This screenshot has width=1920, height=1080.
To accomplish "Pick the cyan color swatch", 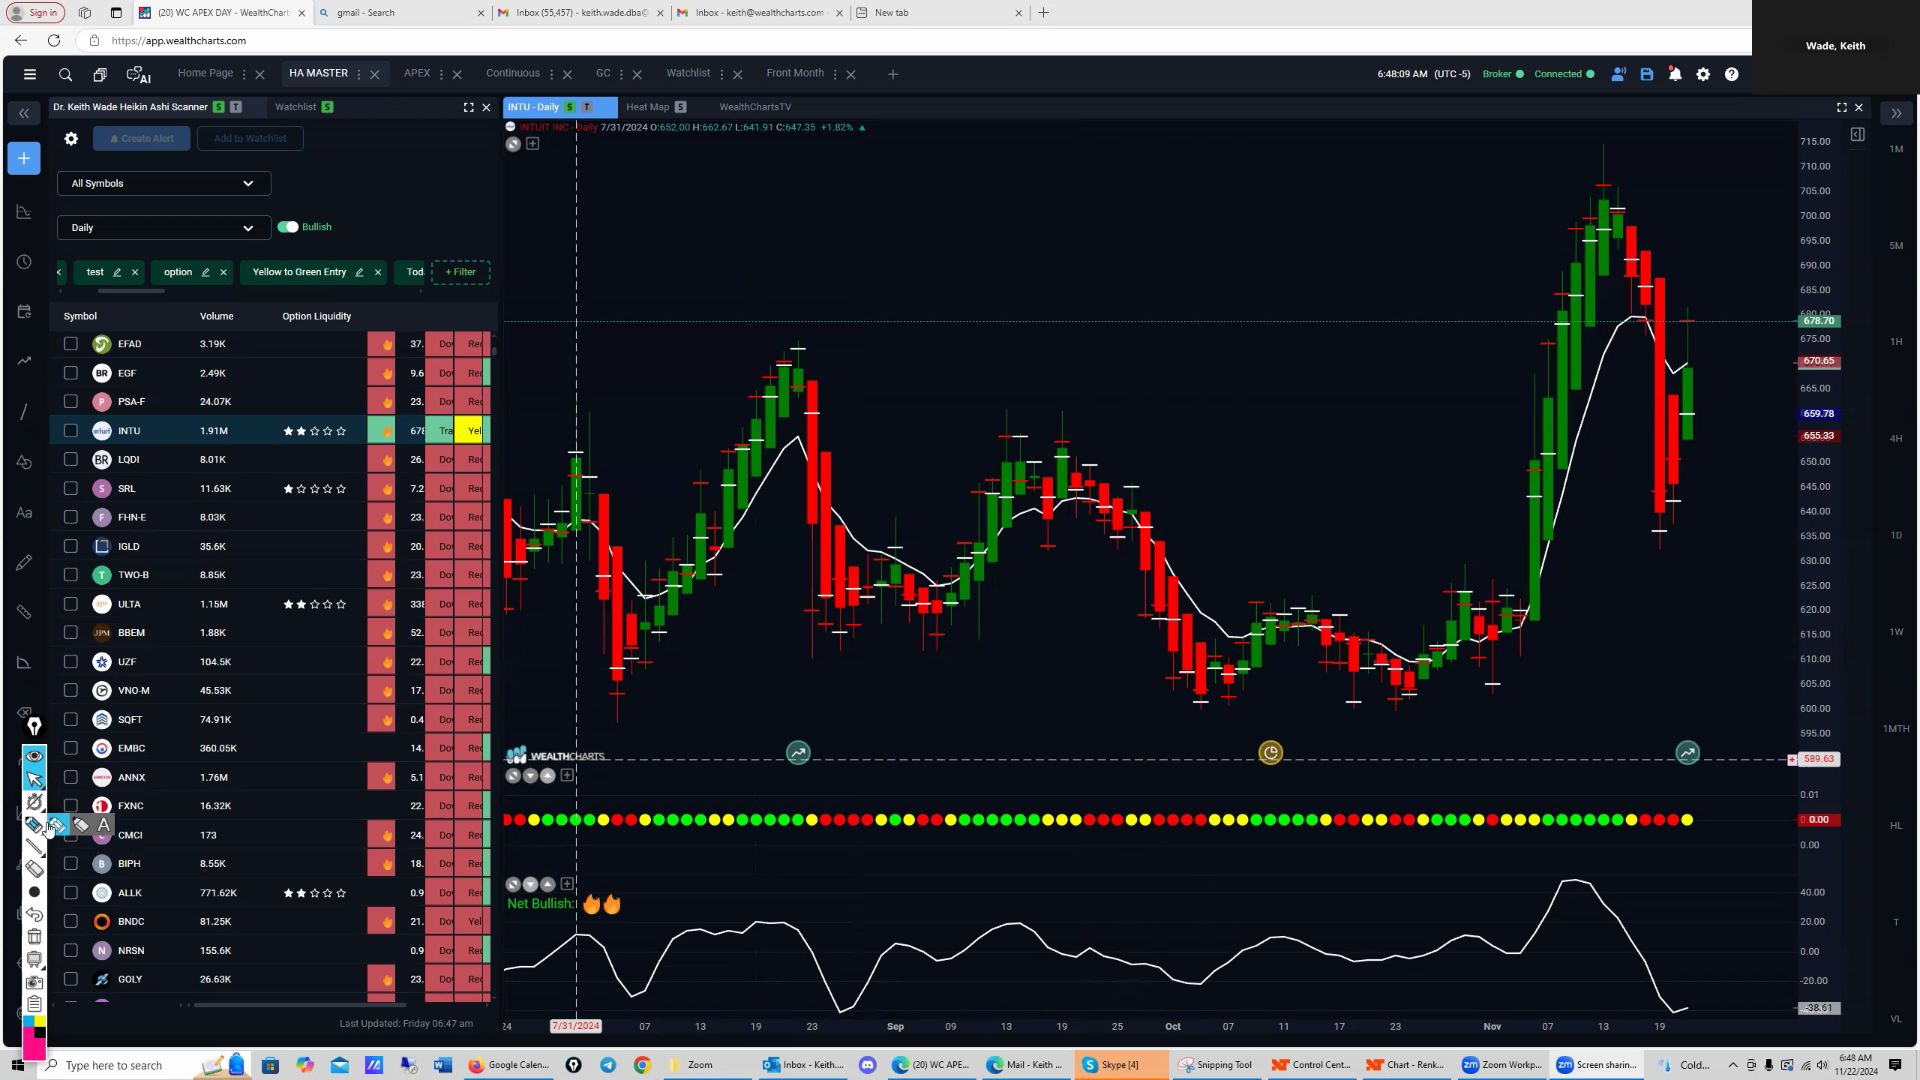I will [x=28, y=1022].
